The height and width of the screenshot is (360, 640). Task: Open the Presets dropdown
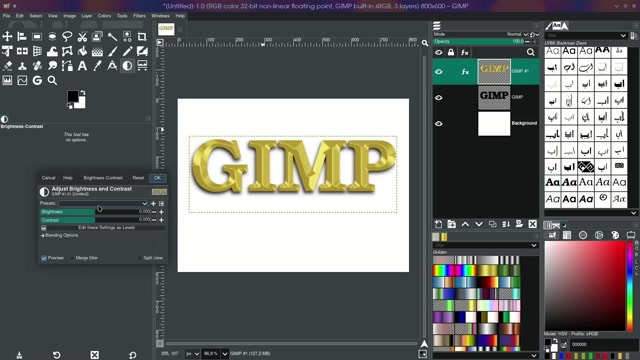point(103,203)
